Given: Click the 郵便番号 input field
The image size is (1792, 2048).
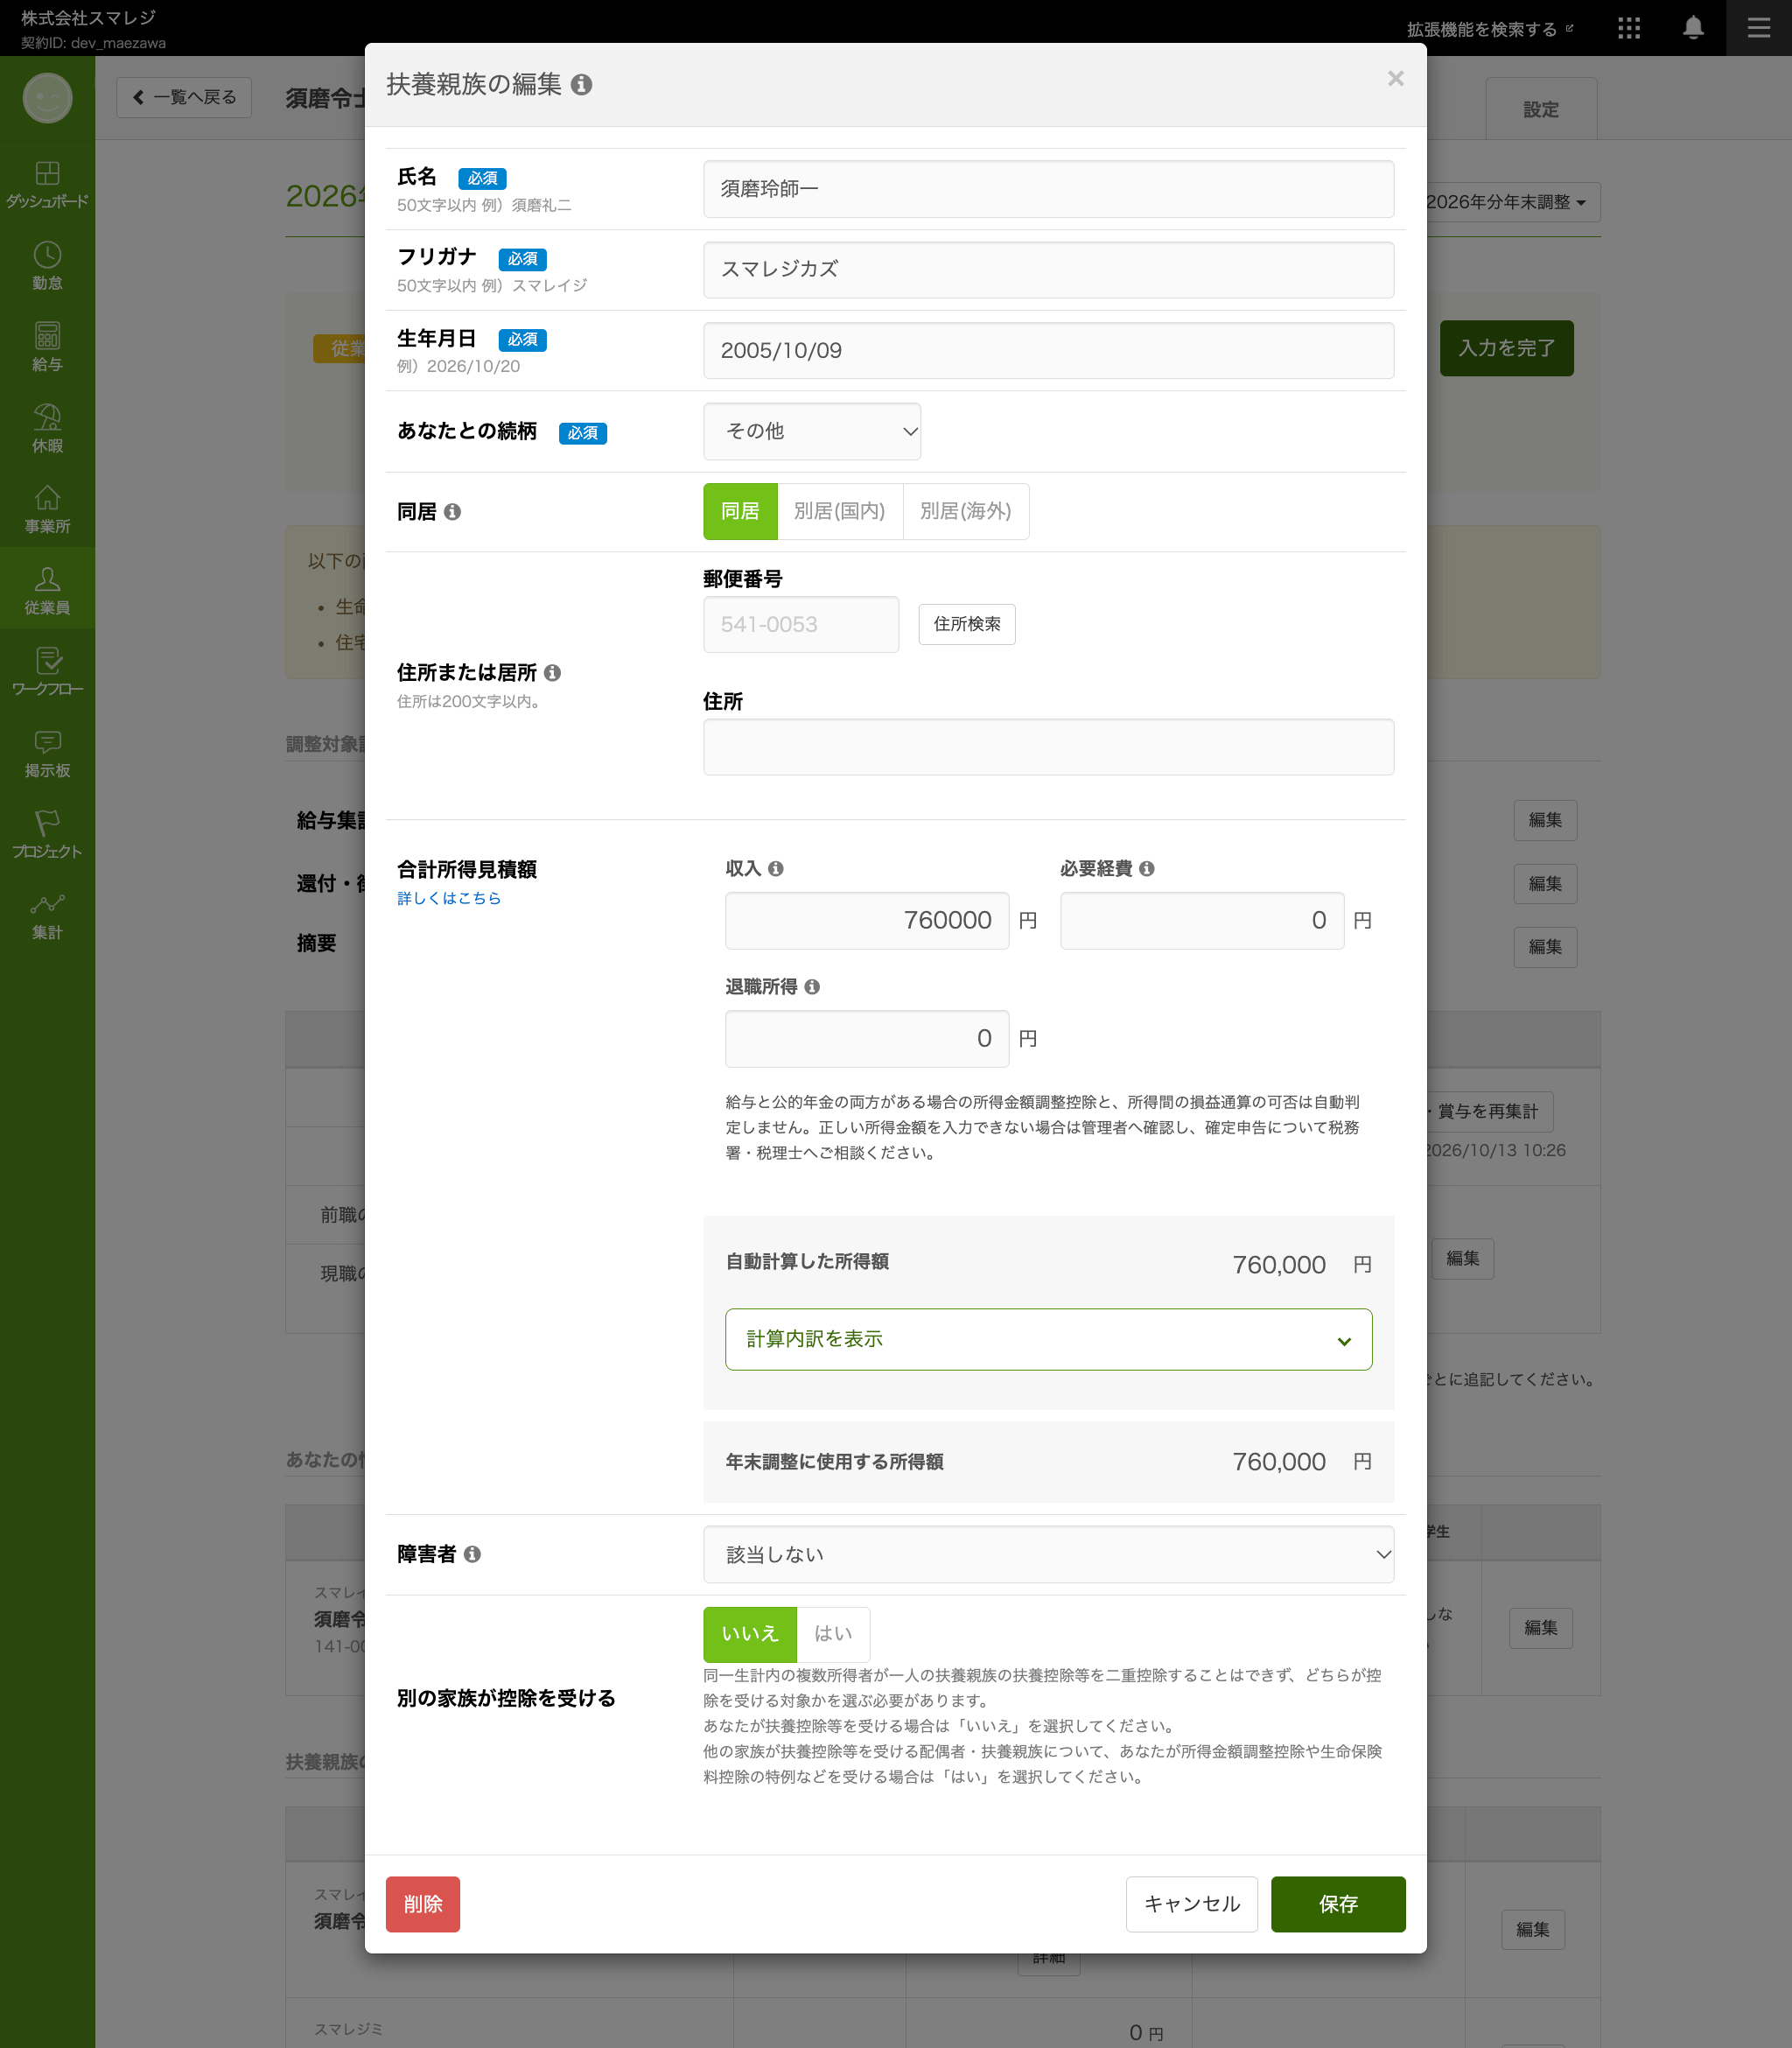Looking at the screenshot, I should click(x=801, y=625).
